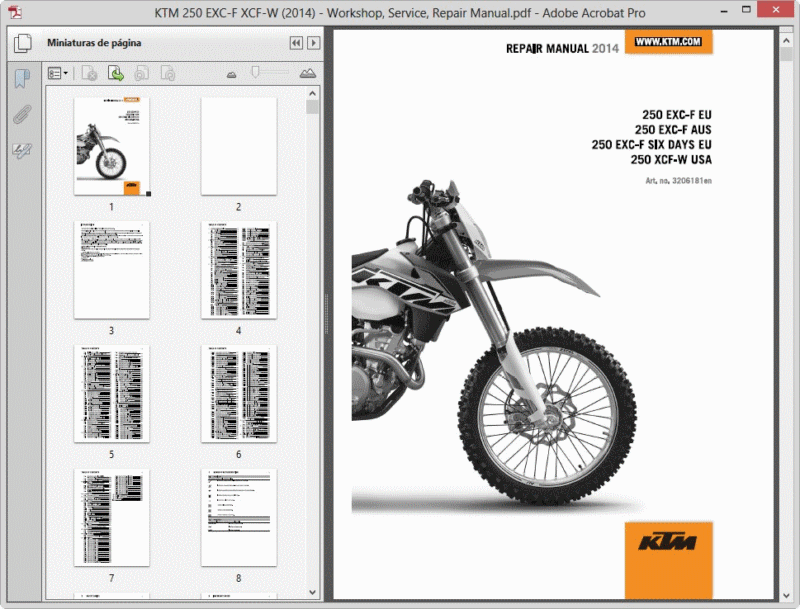Click the Acrobat PDF icon in title bar
The height and width of the screenshot is (609, 800).
pyautogui.click(x=15, y=12)
